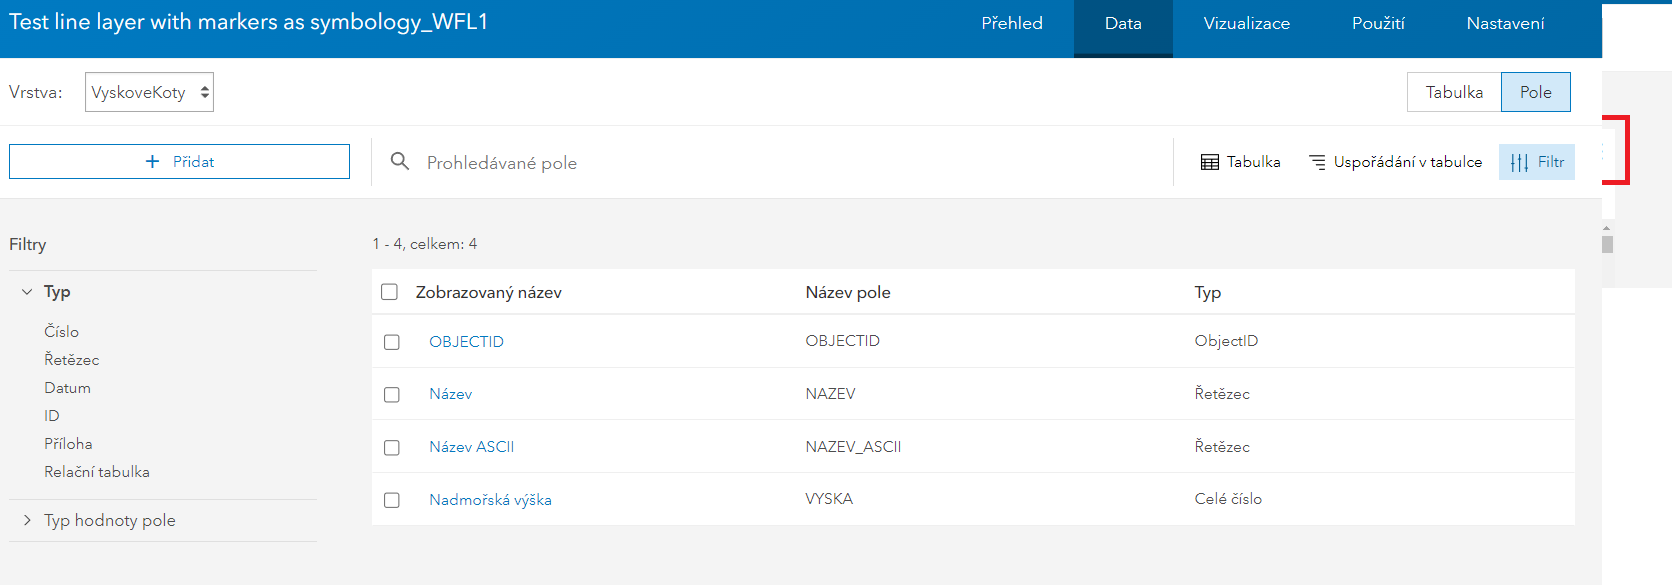This screenshot has width=1672, height=585.
Task: Switch to Tabulka view button
Action: coord(1454,92)
